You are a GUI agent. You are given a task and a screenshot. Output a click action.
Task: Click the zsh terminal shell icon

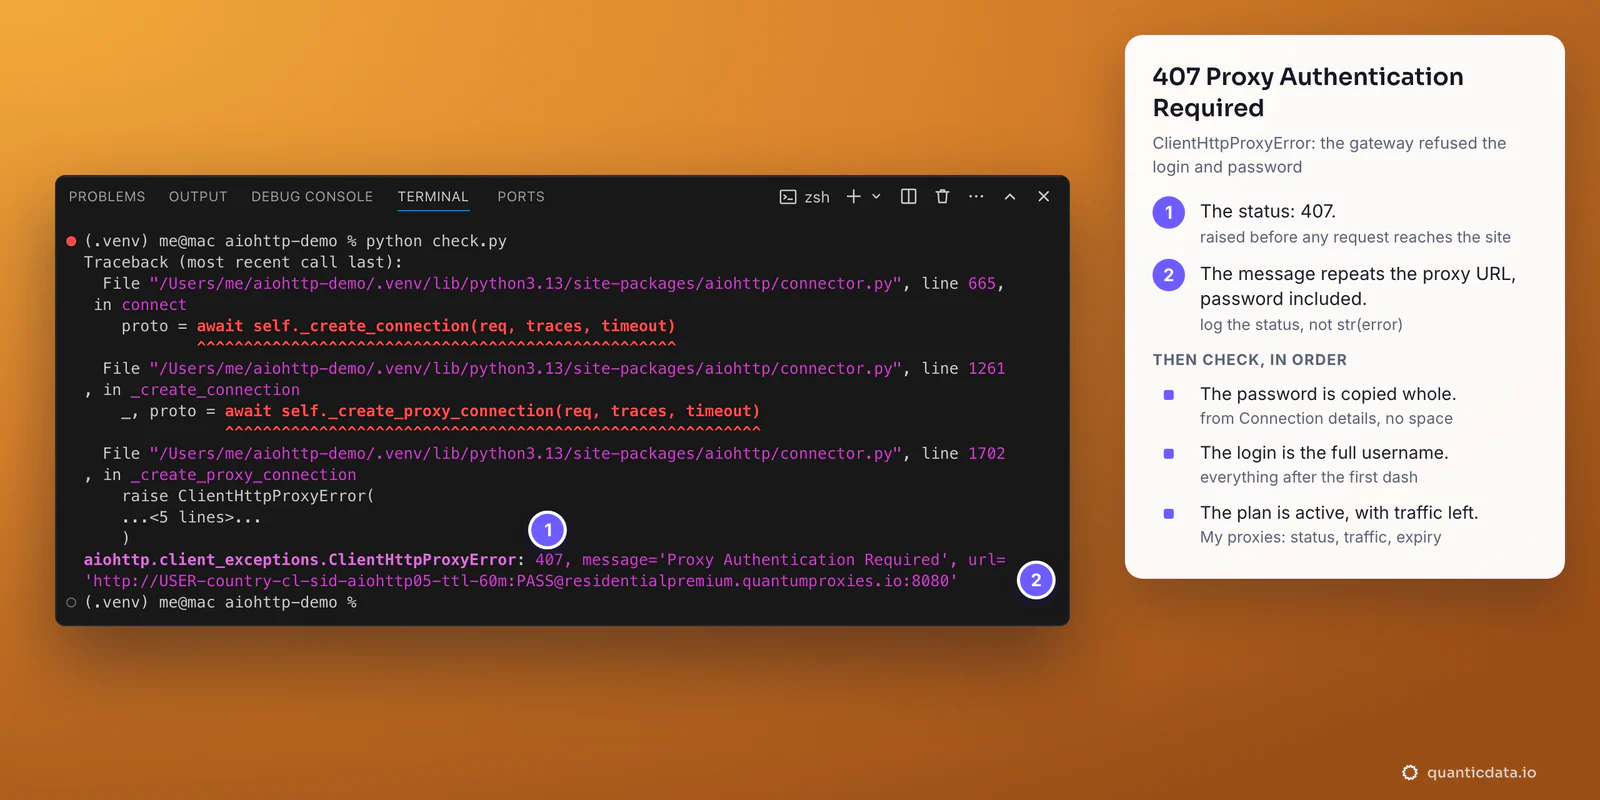pos(788,197)
